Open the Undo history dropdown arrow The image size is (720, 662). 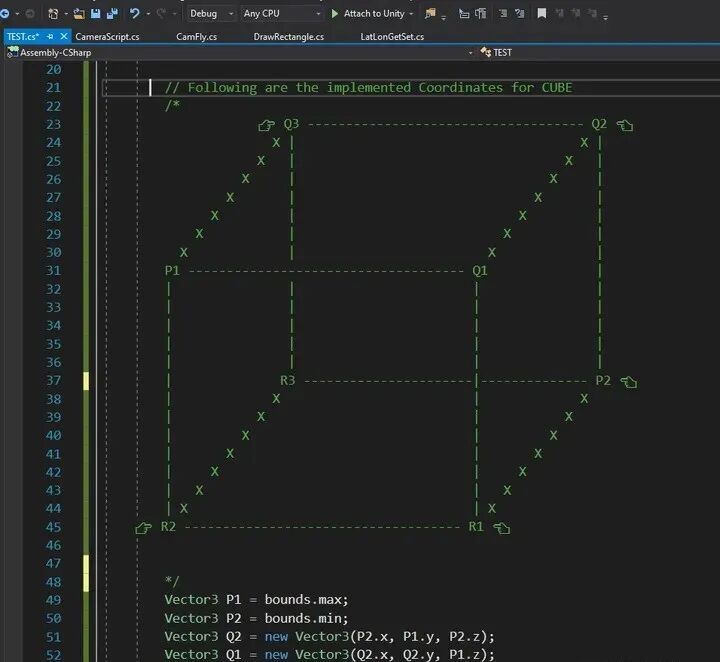coord(148,14)
